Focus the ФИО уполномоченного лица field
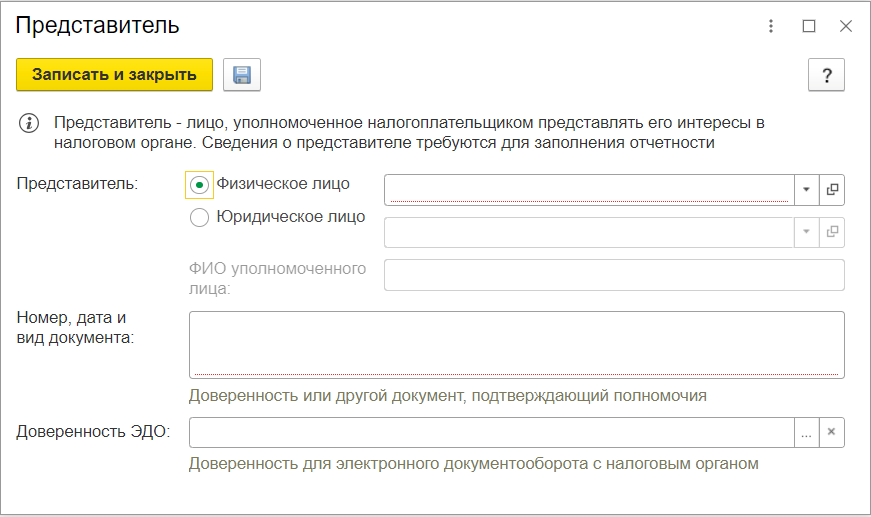Screen dimensions: 871x517 (x=614, y=275)
